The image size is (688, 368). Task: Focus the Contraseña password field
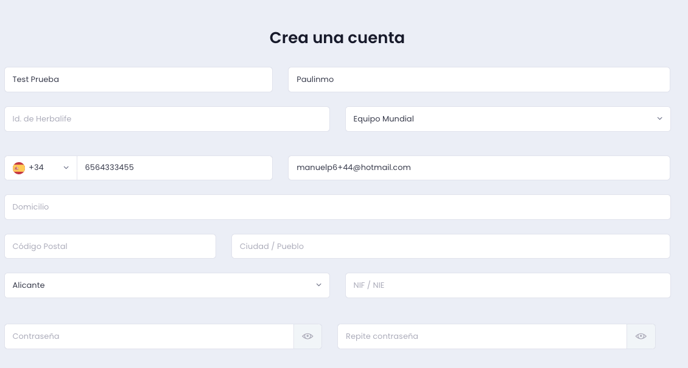pos(149,336)
